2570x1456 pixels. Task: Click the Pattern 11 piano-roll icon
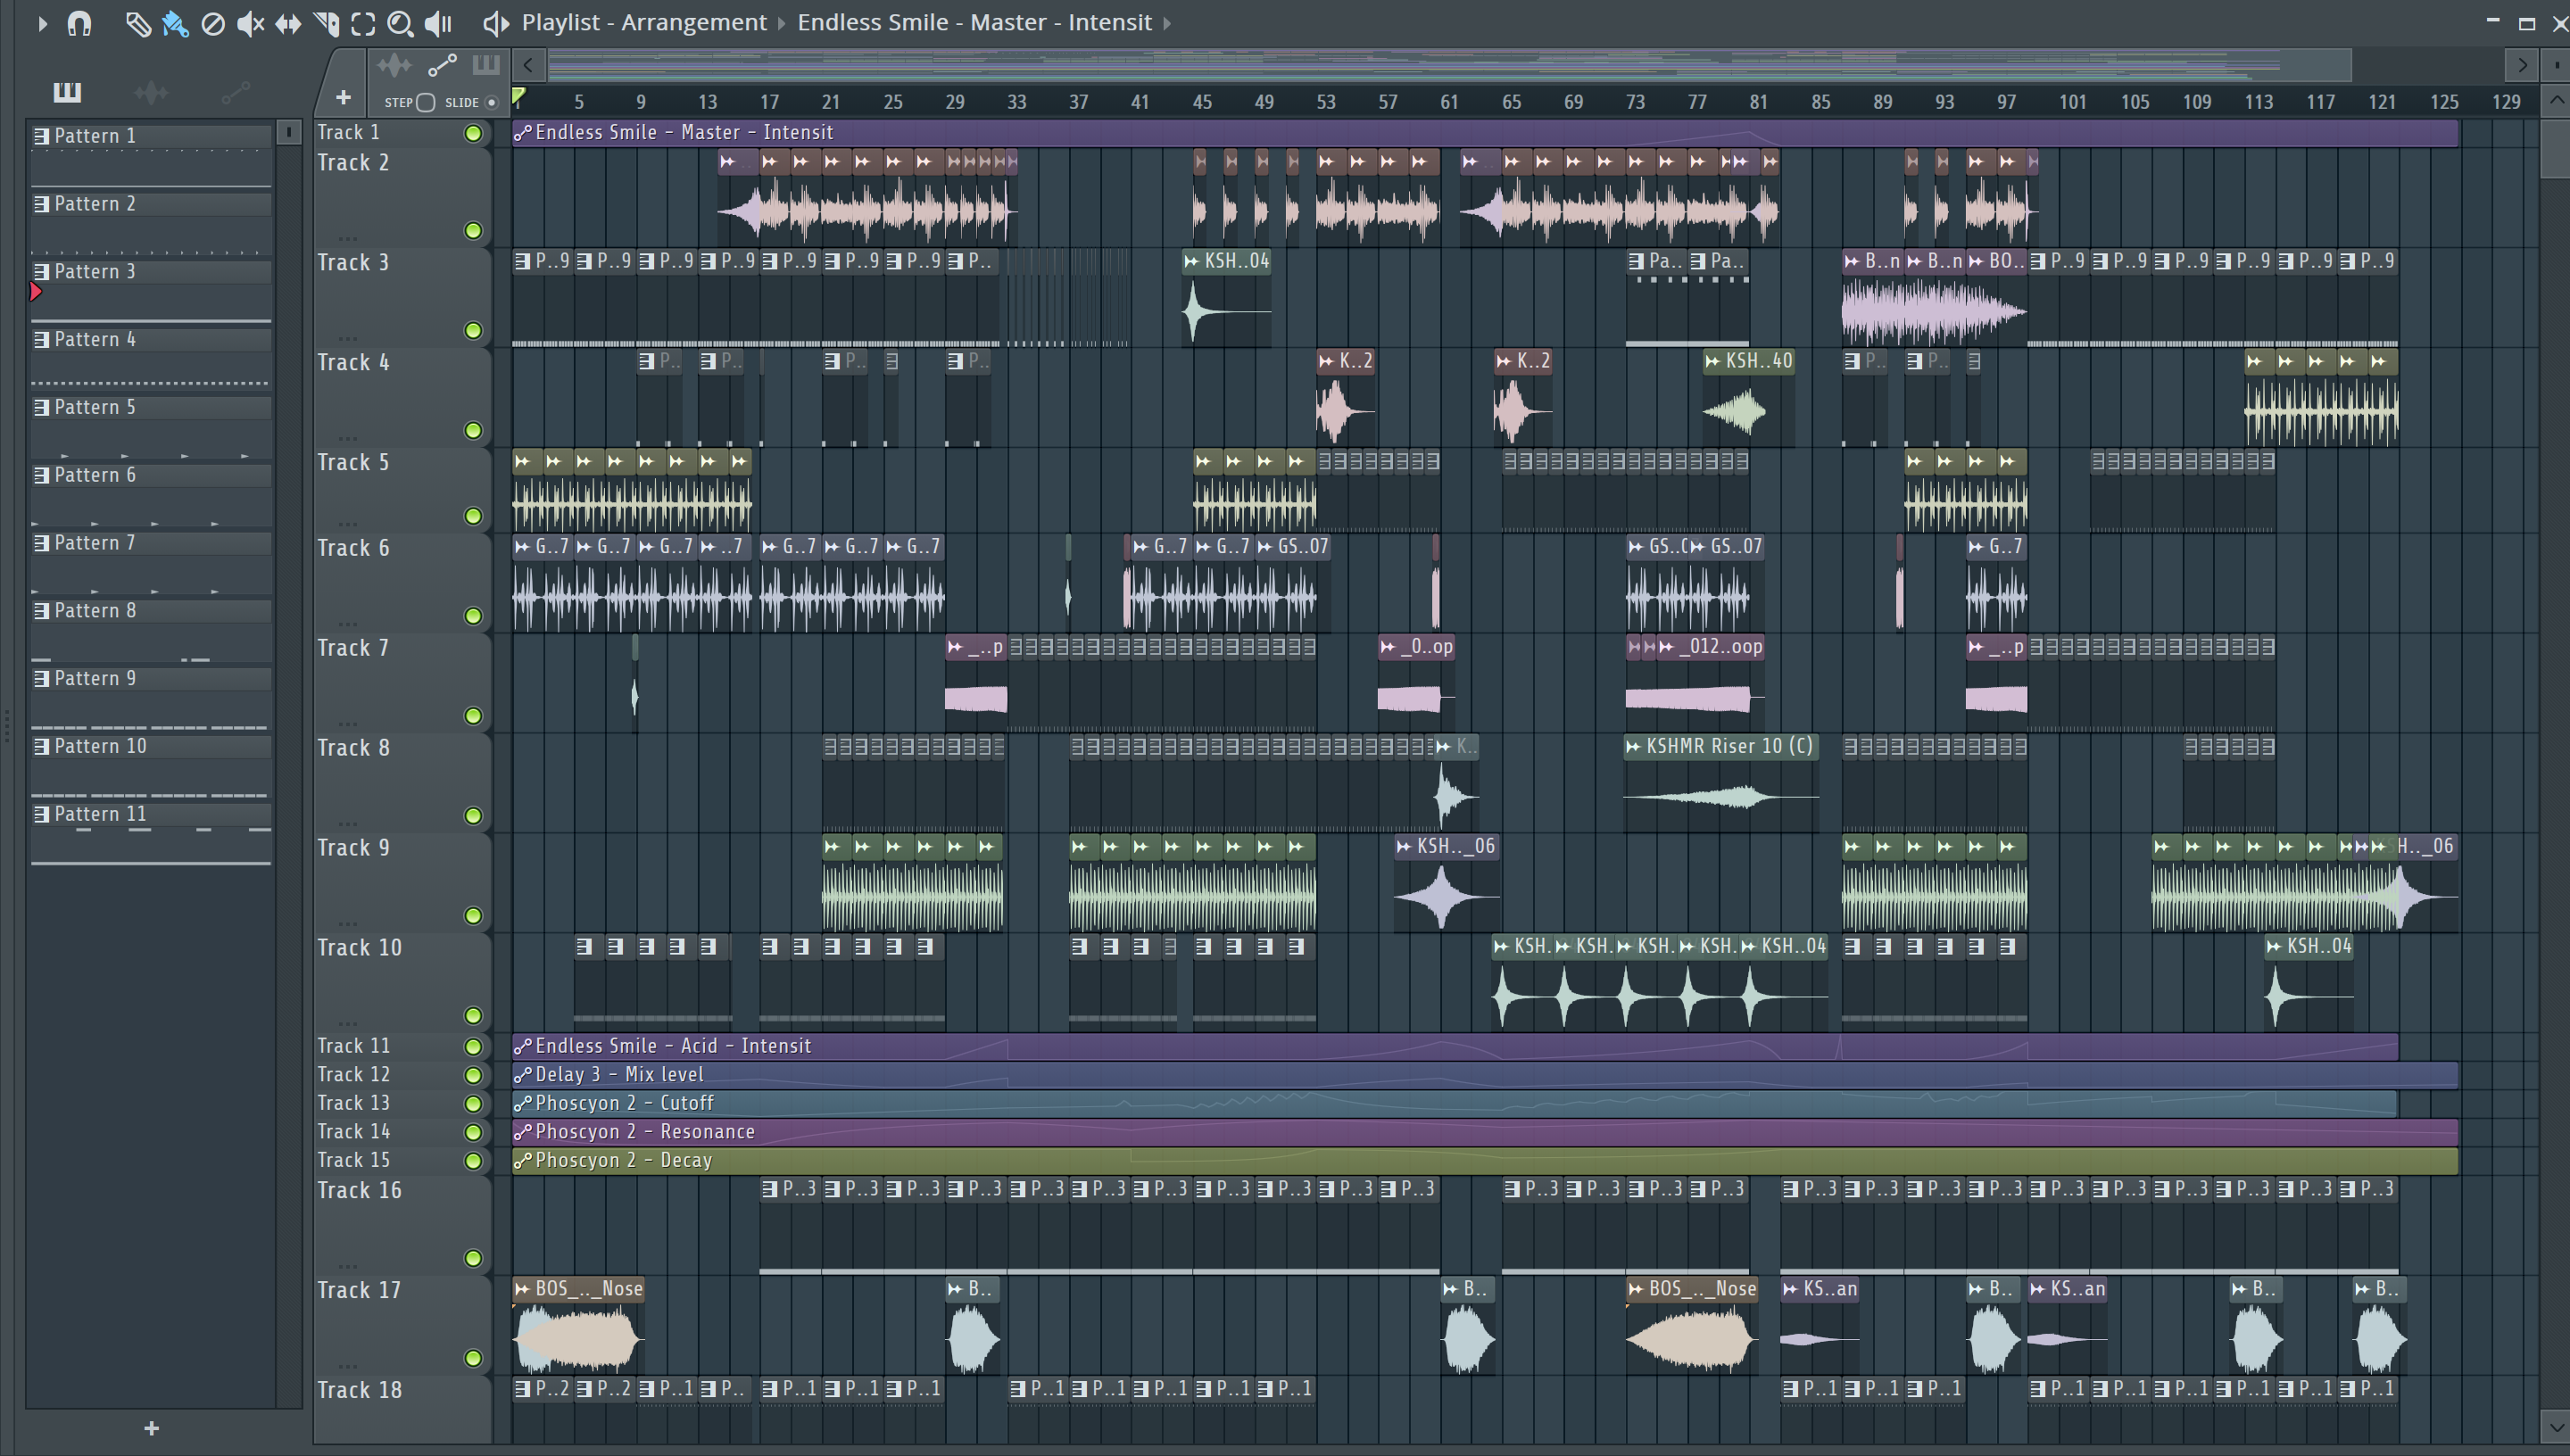click(41, 815)
